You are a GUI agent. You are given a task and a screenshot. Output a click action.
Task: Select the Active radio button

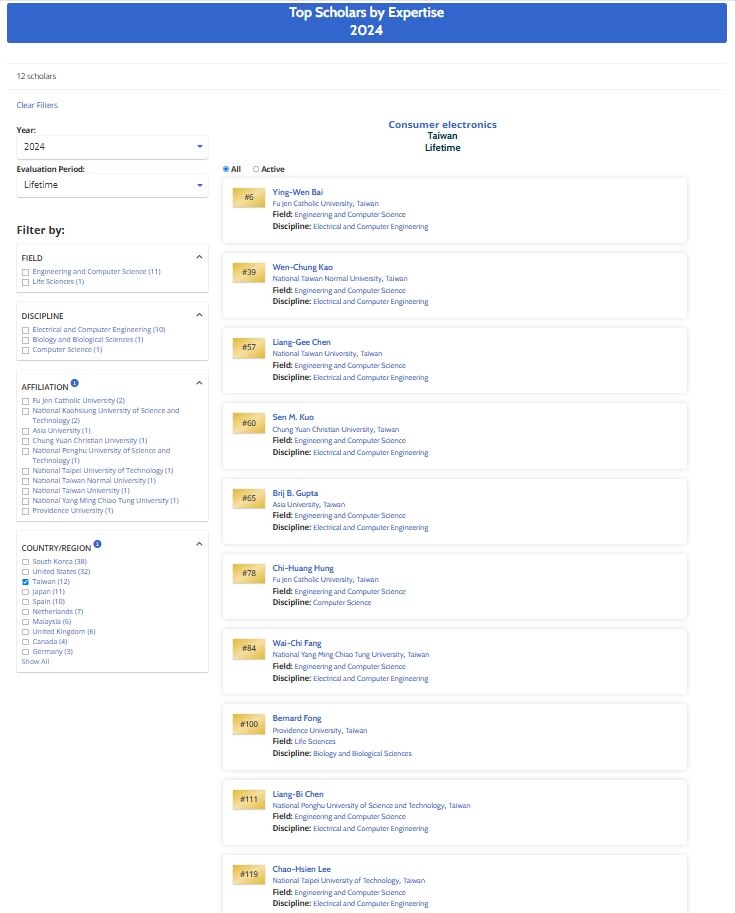pyautogui.click(x=256, y=169)
